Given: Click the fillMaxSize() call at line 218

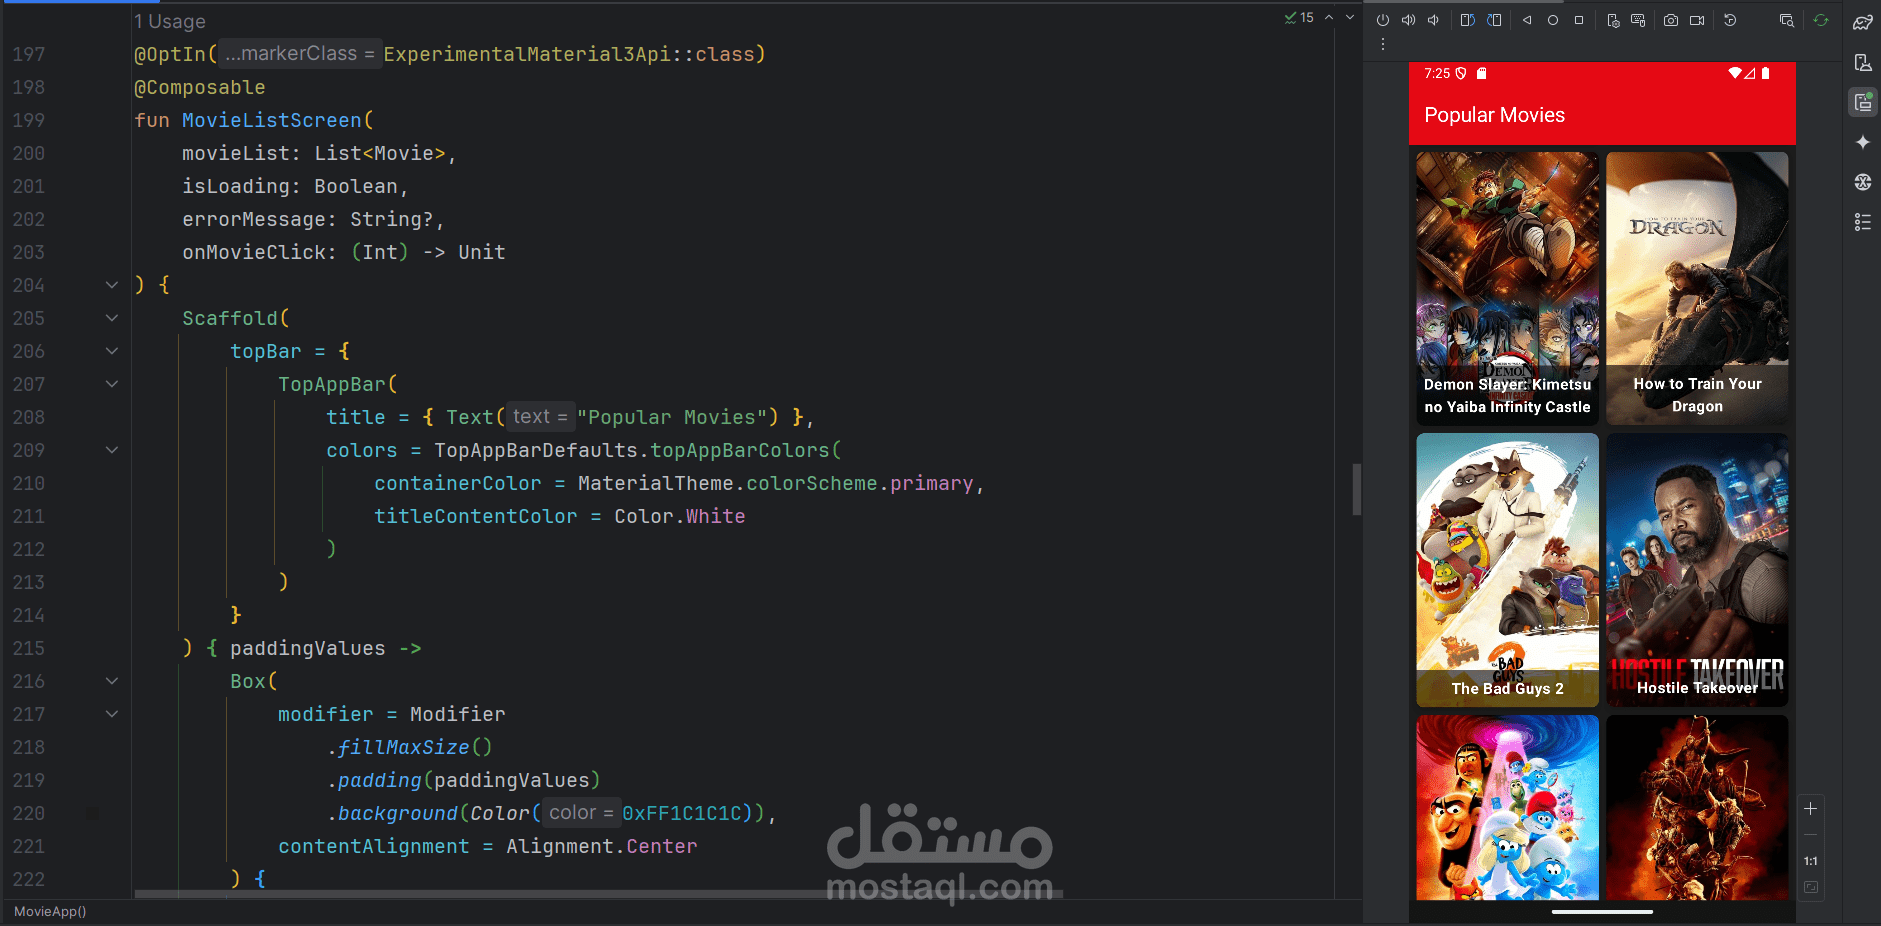Looking at the screenshot, I should tap(415, 747).
